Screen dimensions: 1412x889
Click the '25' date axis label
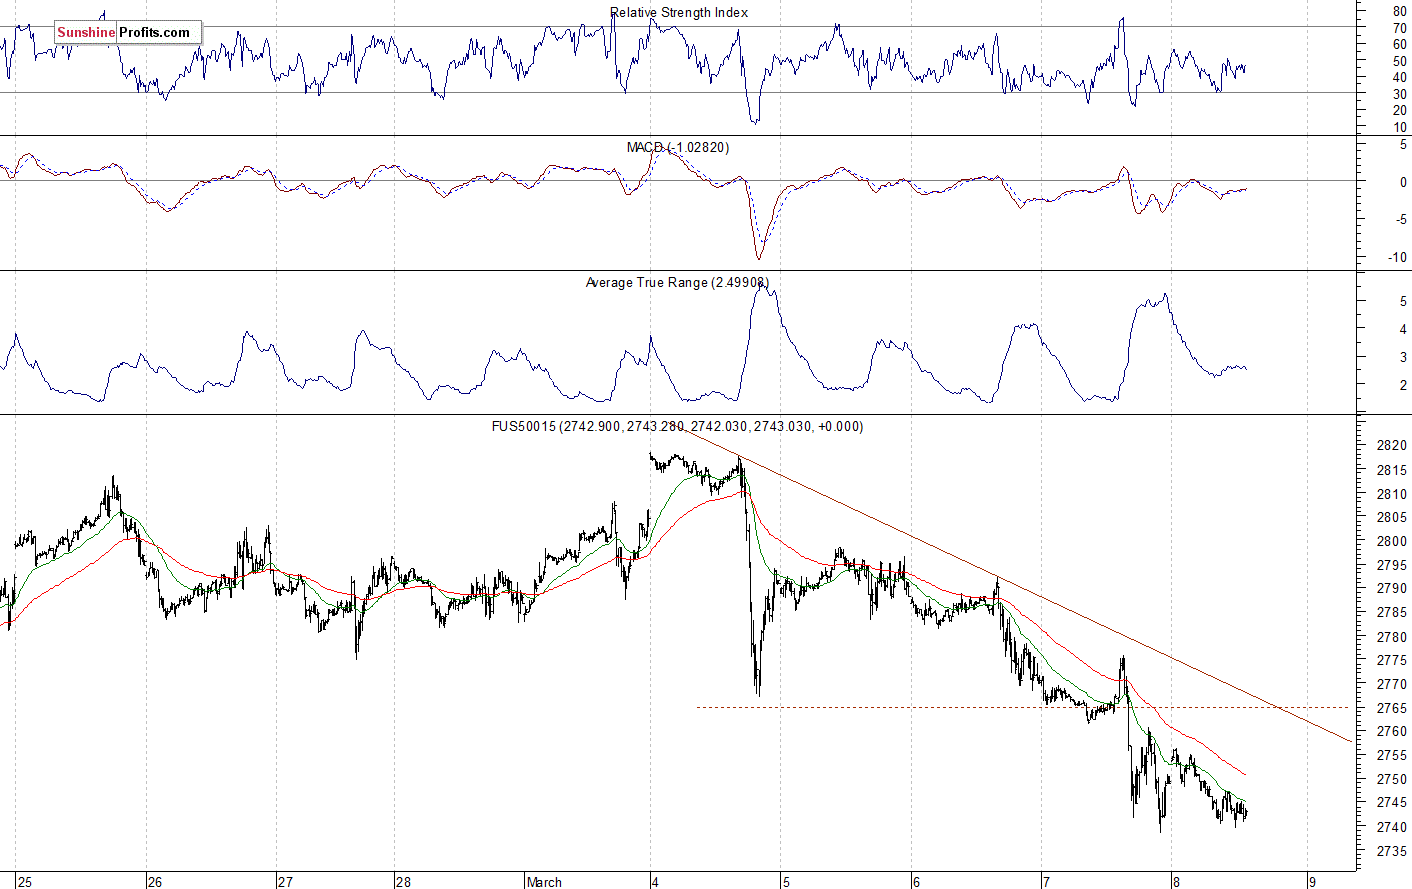point(25,882)
